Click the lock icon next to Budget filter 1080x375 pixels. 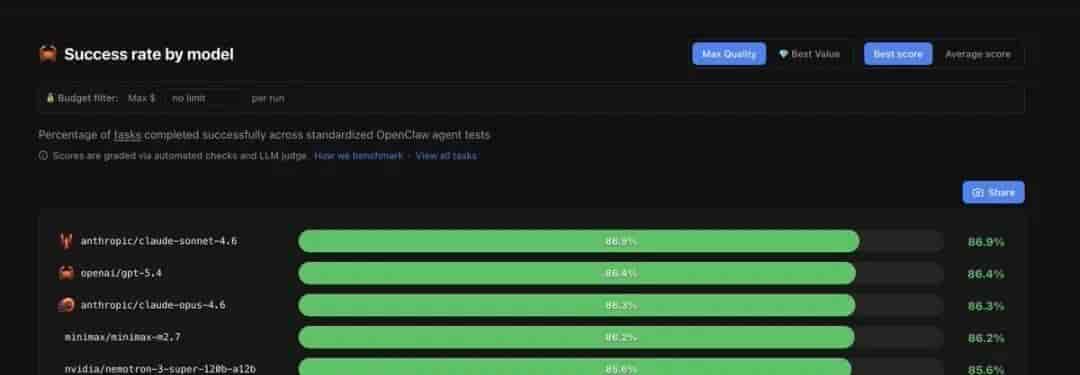[x=50, y=98]
